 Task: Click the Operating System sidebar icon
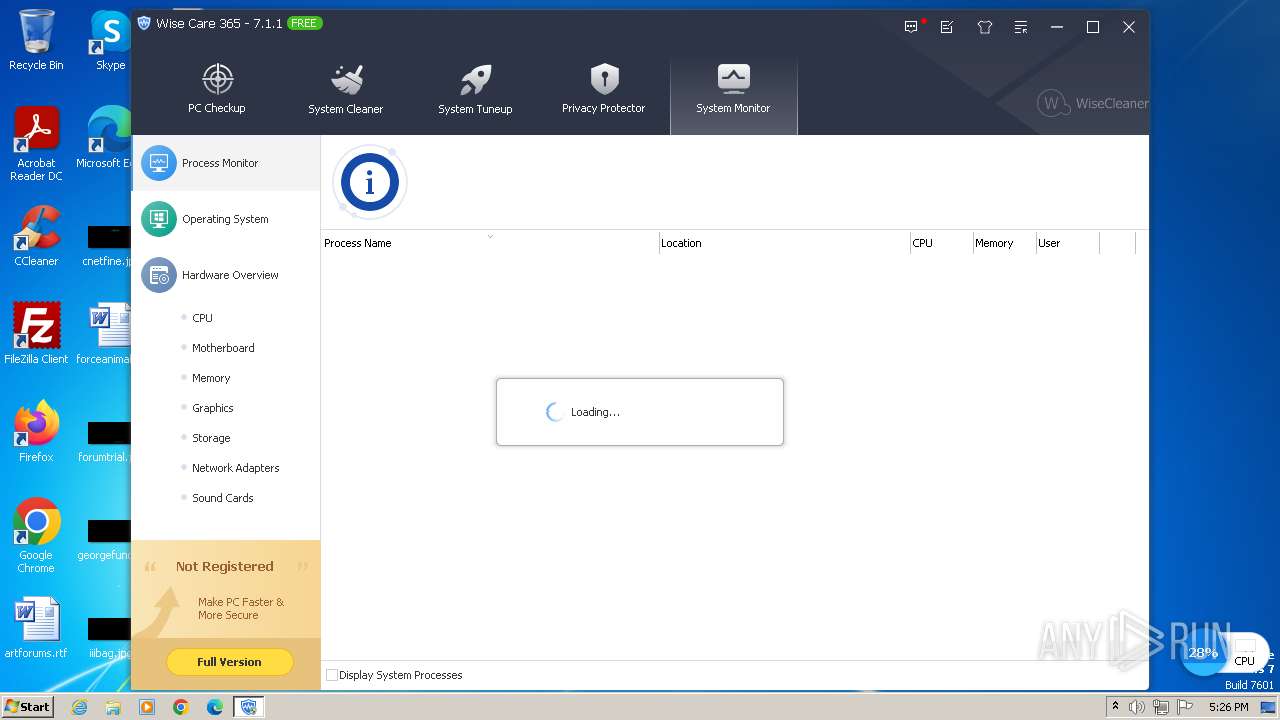(158, 219)
